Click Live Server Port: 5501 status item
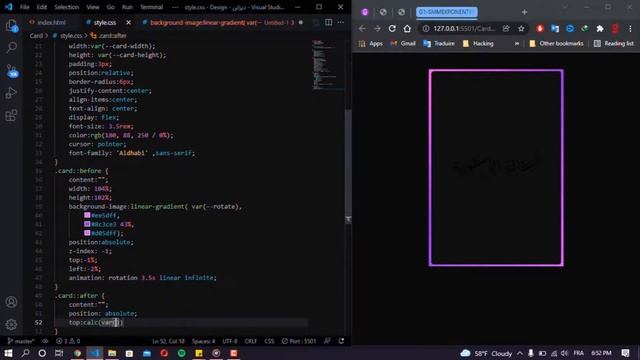Image resolution: width=640 pixels, height=360 pixels. 298,341
